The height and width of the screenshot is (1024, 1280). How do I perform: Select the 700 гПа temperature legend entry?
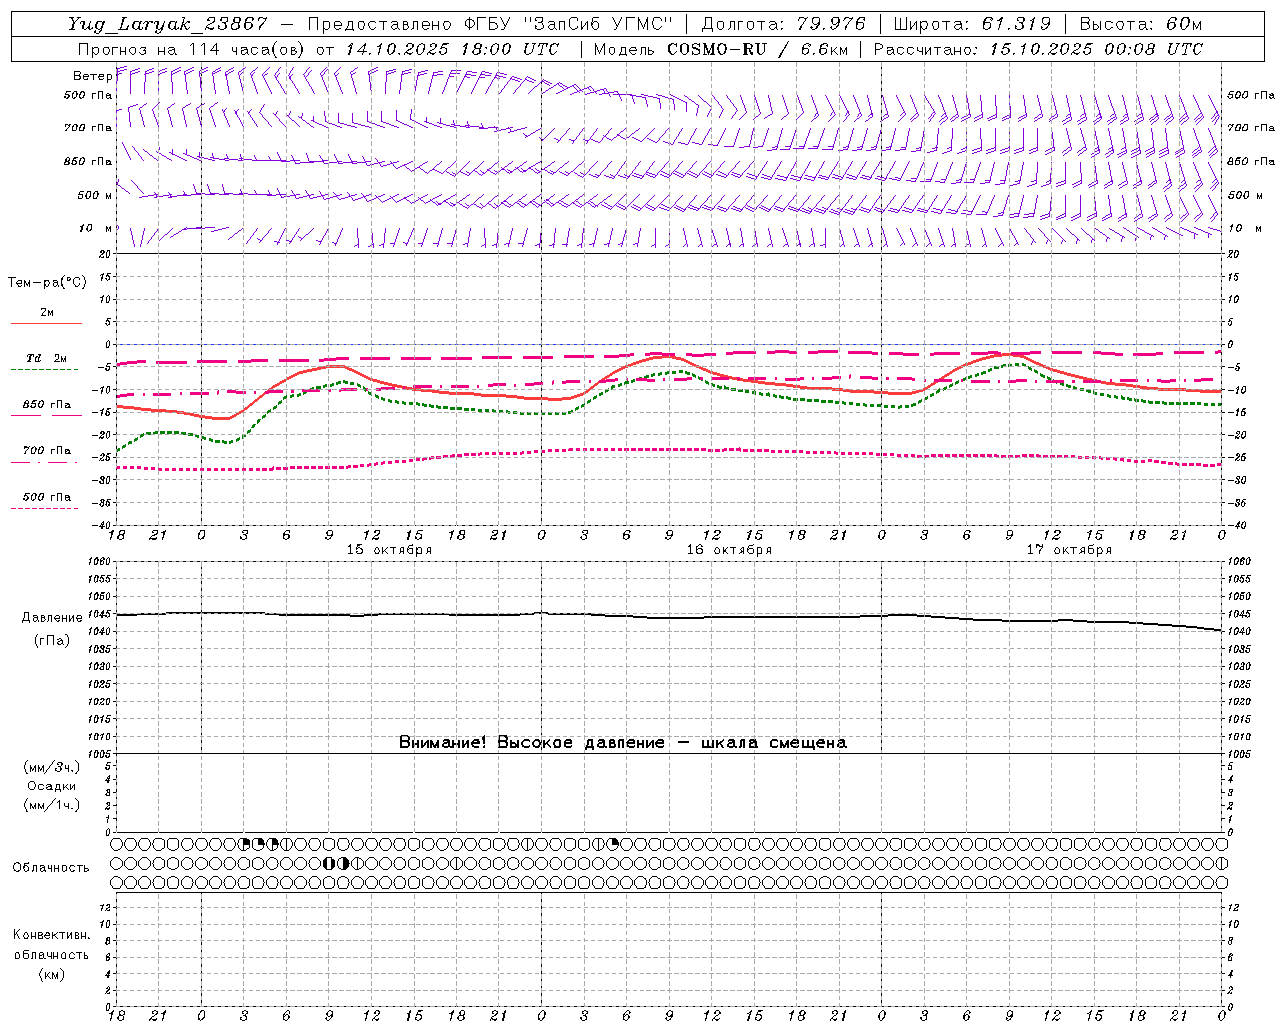[46, 451]
